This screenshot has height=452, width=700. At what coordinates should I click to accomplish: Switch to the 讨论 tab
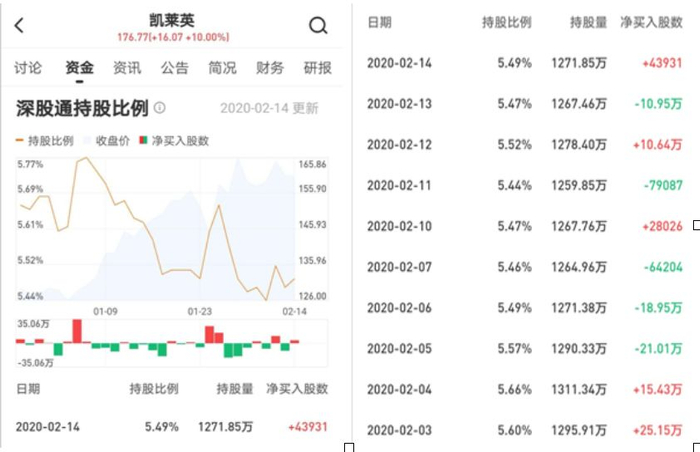click(x=28, y=68)
